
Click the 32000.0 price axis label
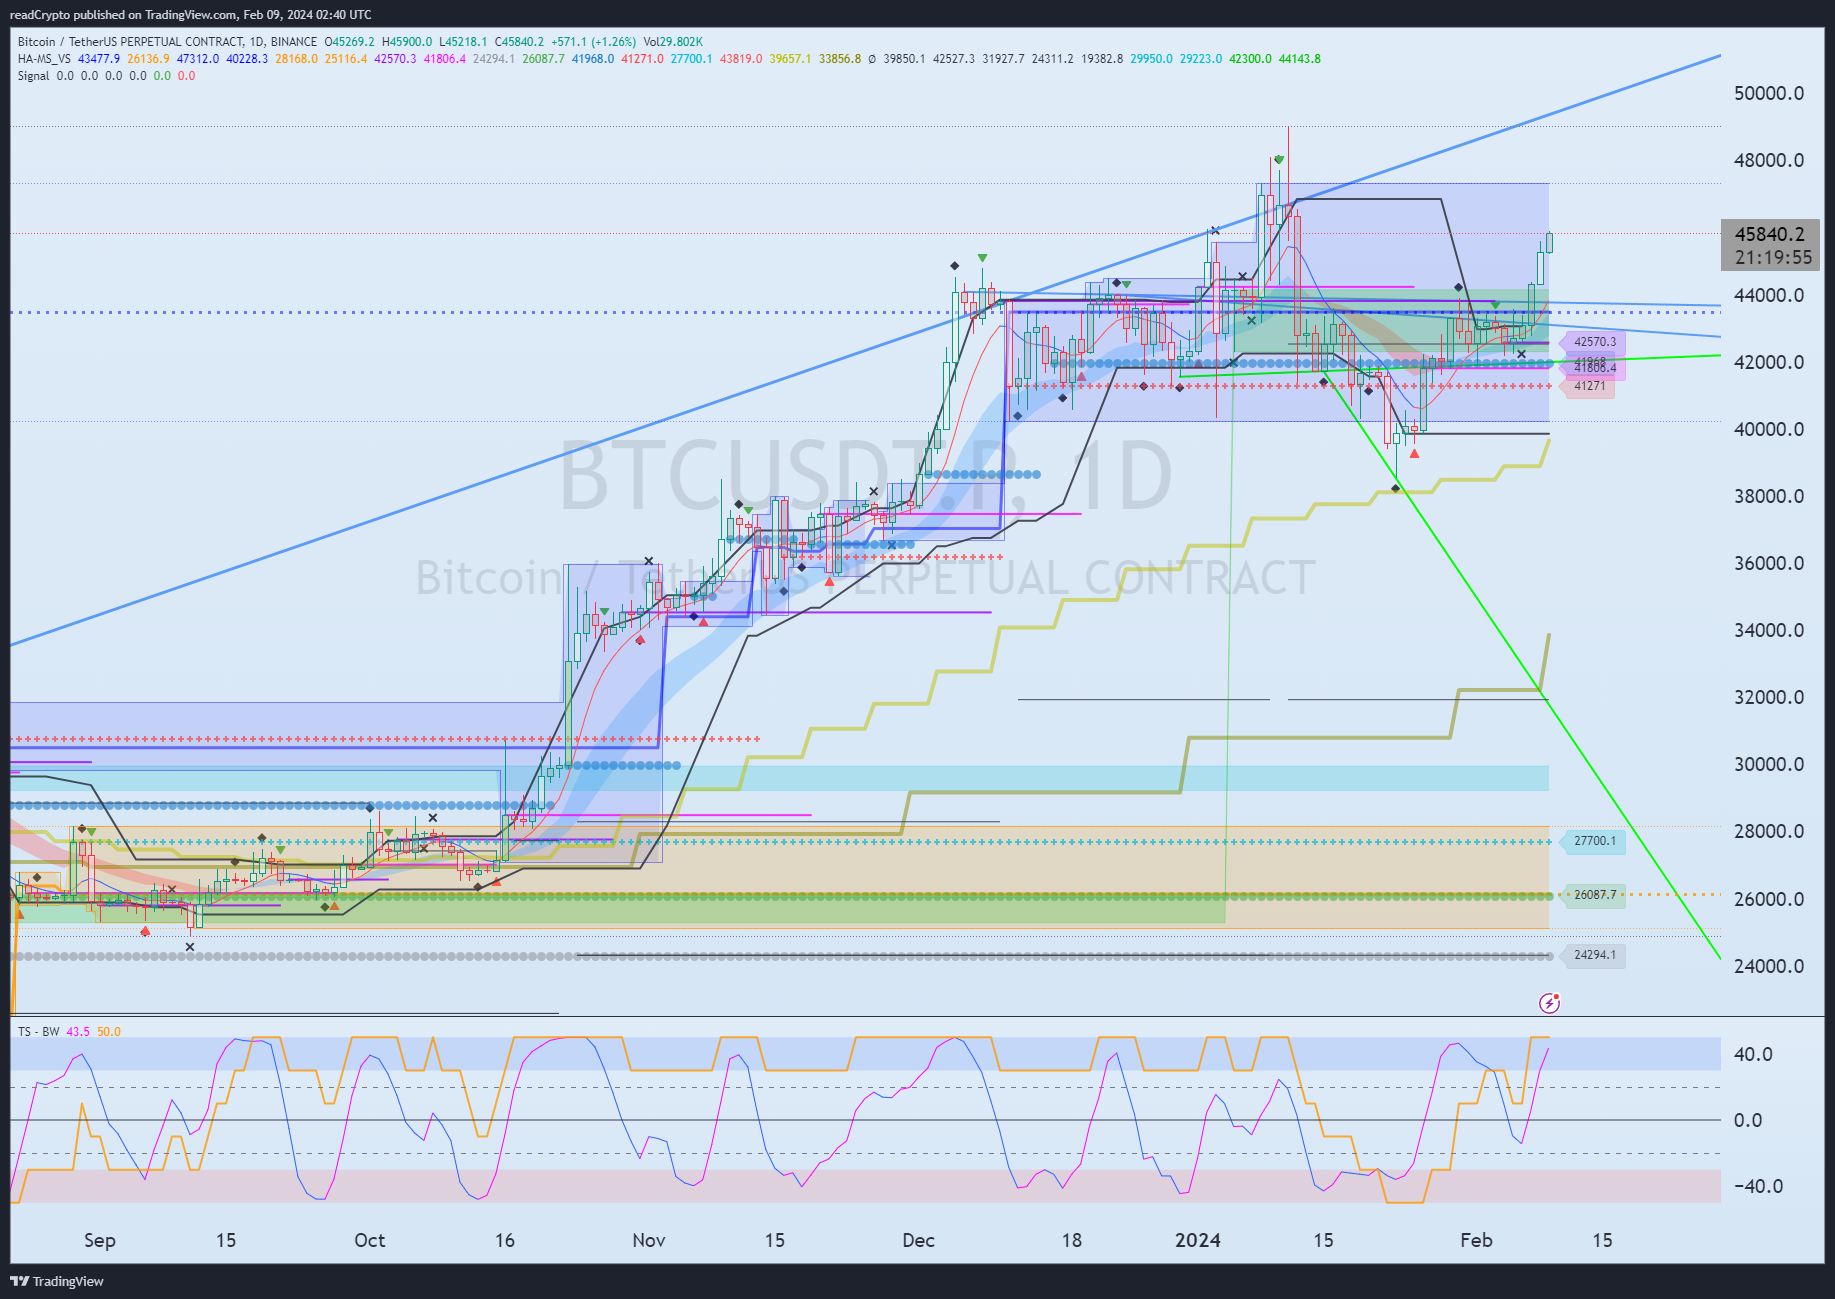[x=1769, y=697]
